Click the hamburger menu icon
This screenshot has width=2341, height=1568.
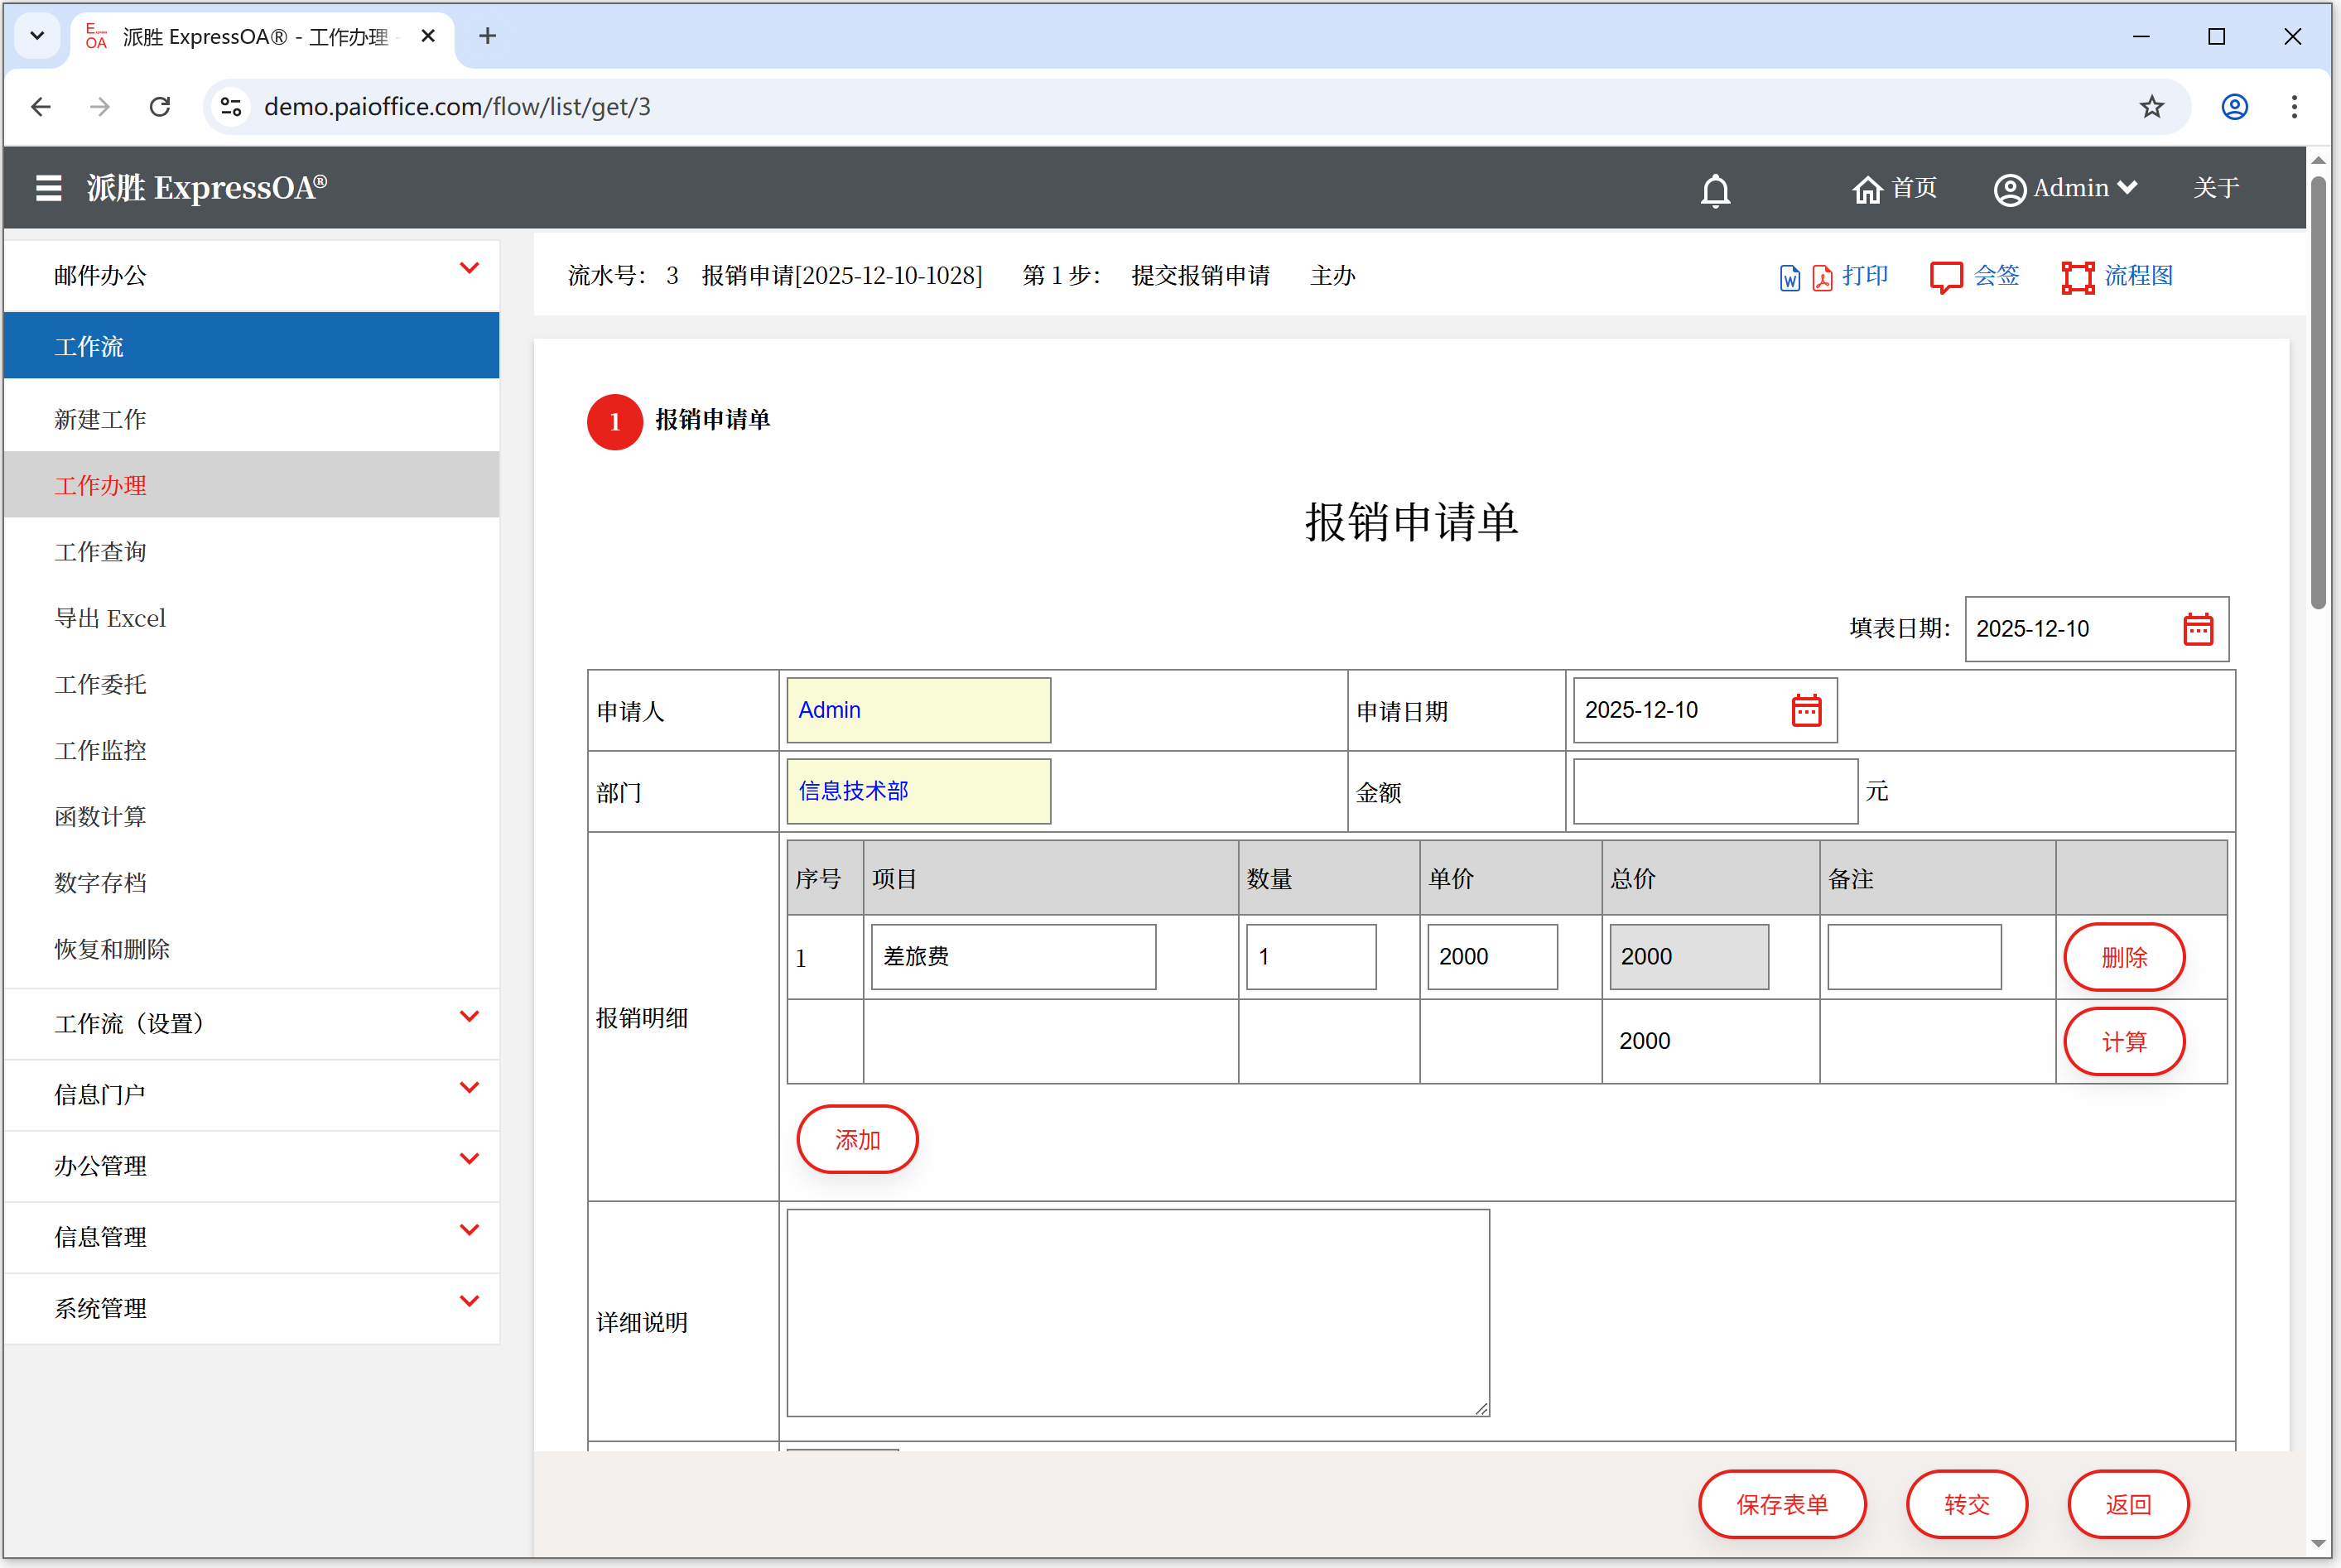tap(48, 188)
